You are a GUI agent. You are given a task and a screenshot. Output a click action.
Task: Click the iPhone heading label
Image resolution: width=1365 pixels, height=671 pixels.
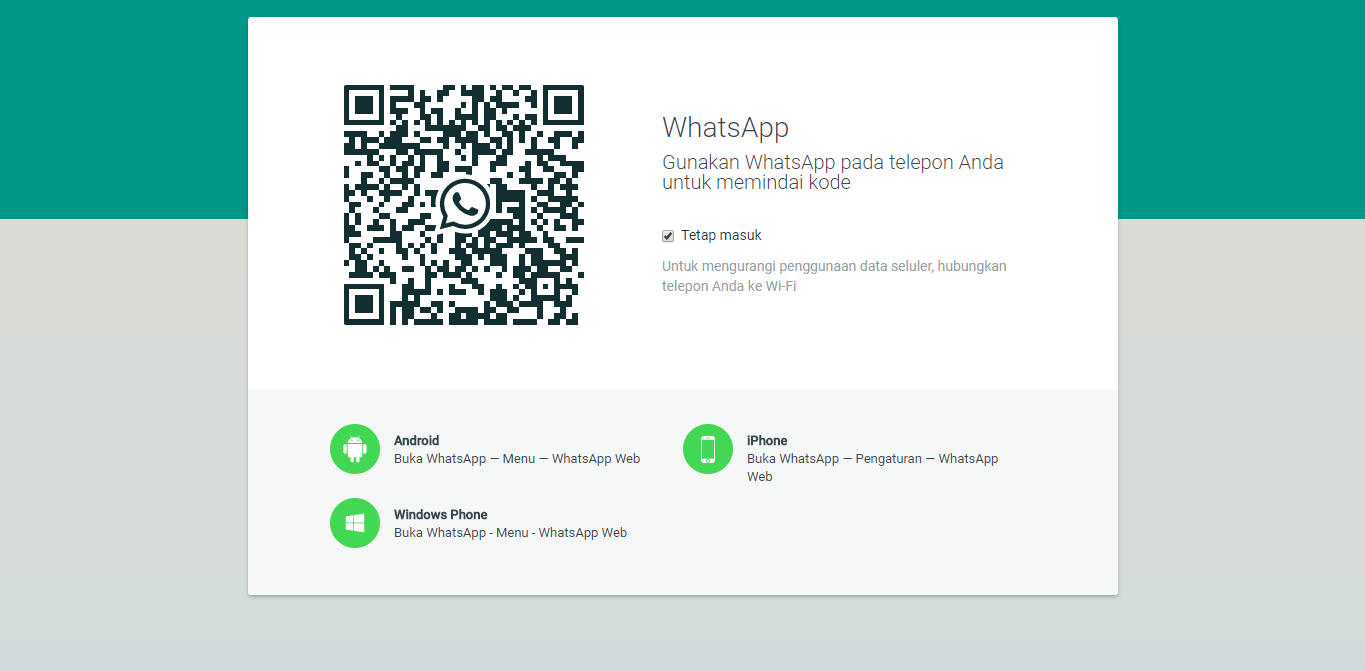[x=767, y=441]
